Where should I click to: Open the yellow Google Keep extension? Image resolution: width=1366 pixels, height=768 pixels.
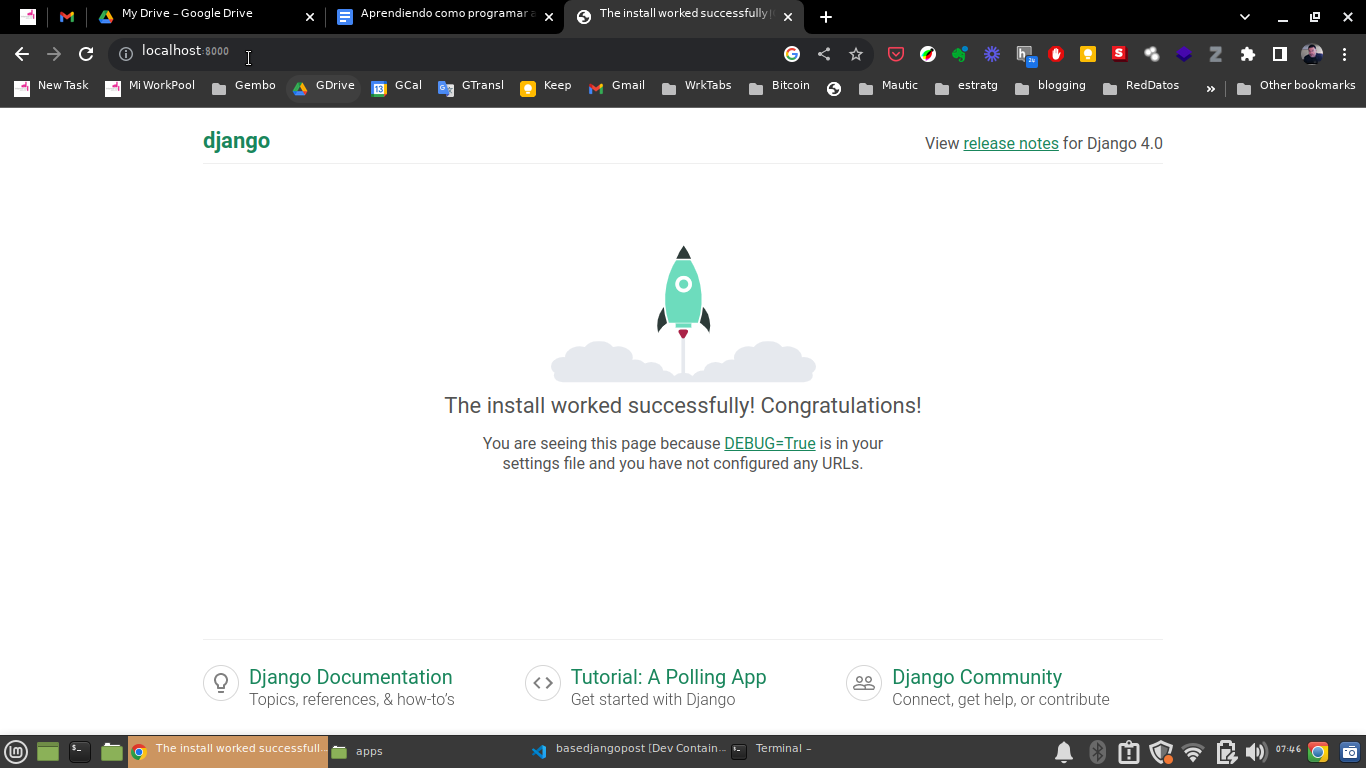coord(1088,54)
